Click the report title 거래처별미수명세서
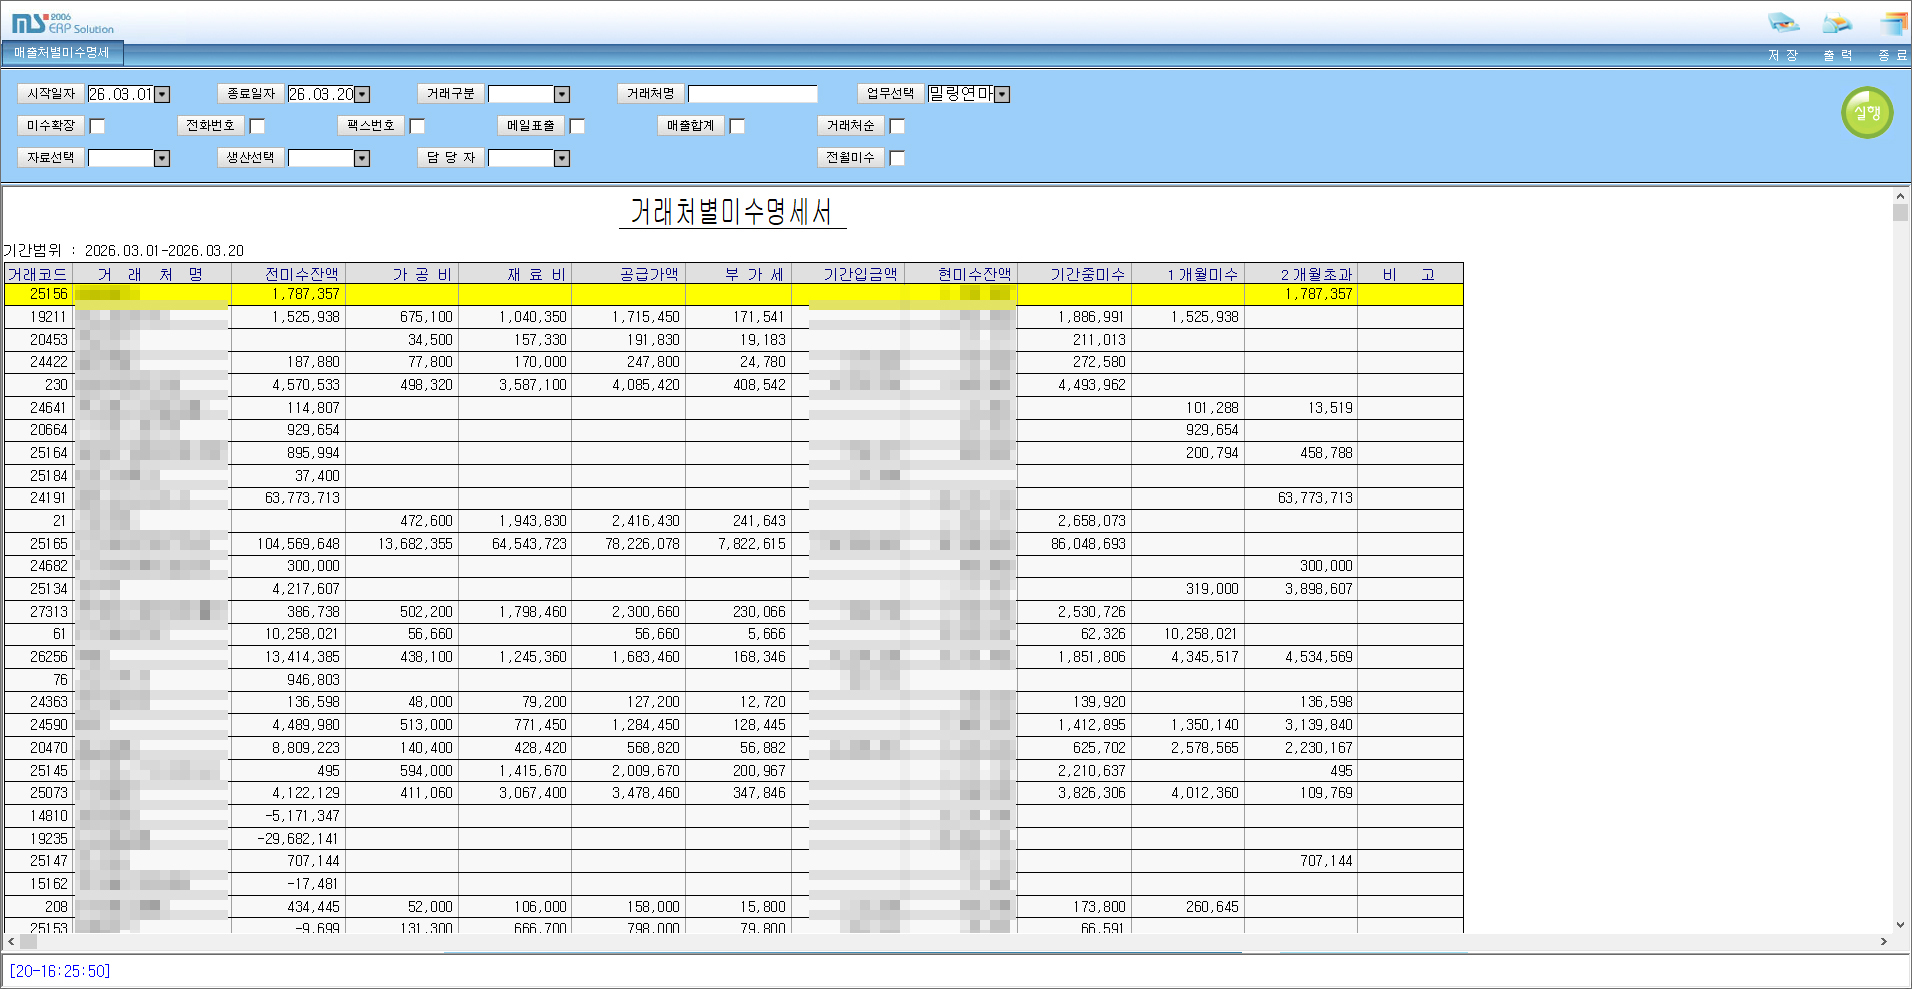This screenshot has height=989, width=1912. (731, 211)
